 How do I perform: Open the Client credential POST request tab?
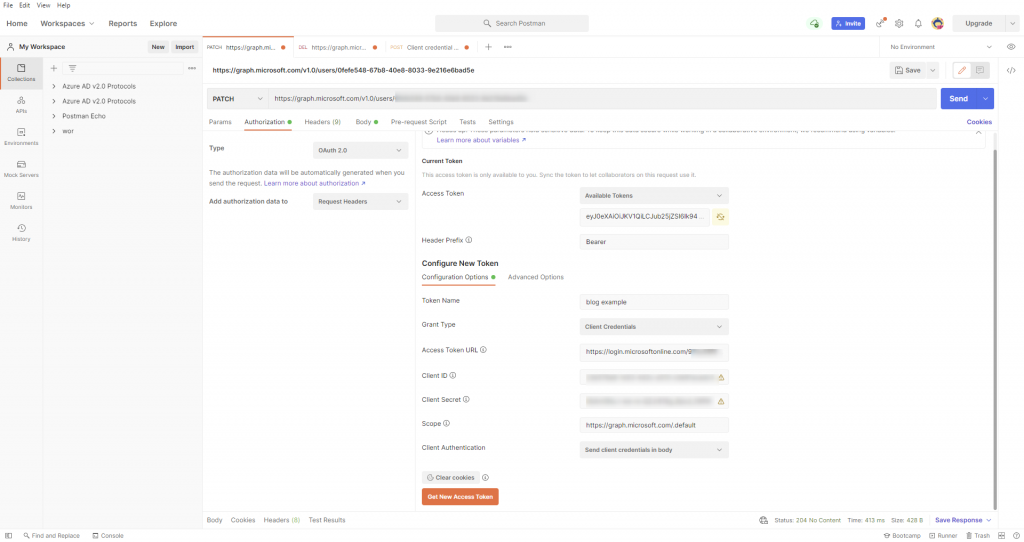[430, 47]
